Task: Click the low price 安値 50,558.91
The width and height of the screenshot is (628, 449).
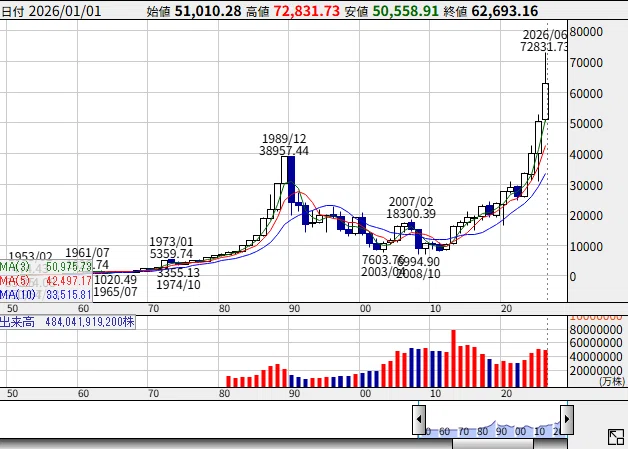Action: [392, 11]
